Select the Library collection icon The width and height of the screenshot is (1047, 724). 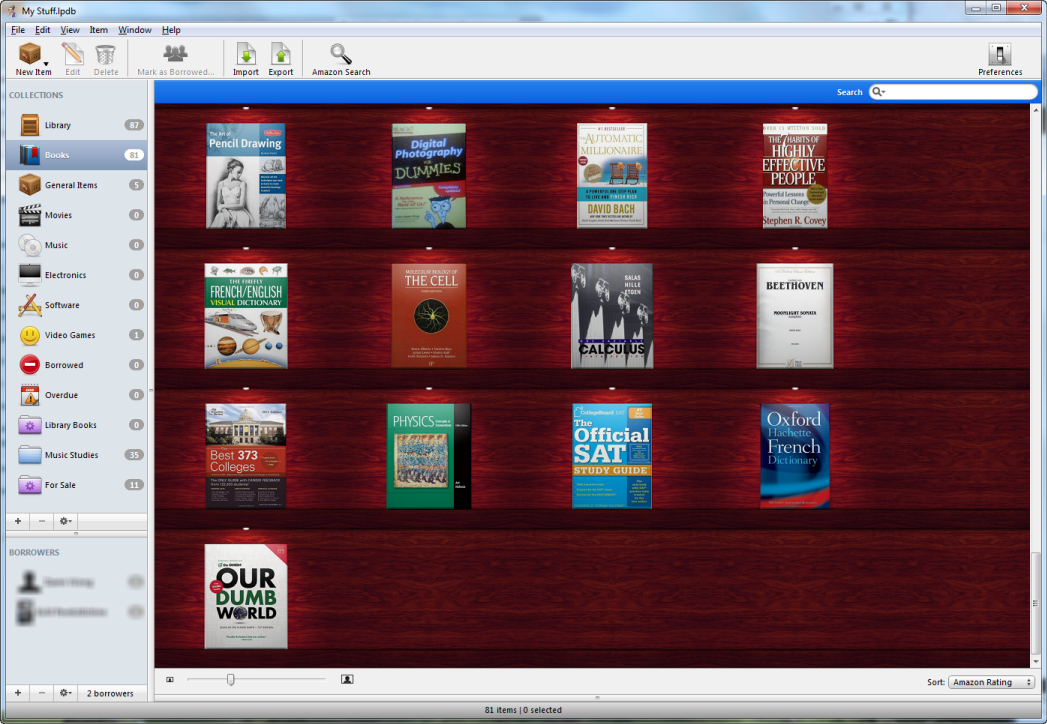29,125
